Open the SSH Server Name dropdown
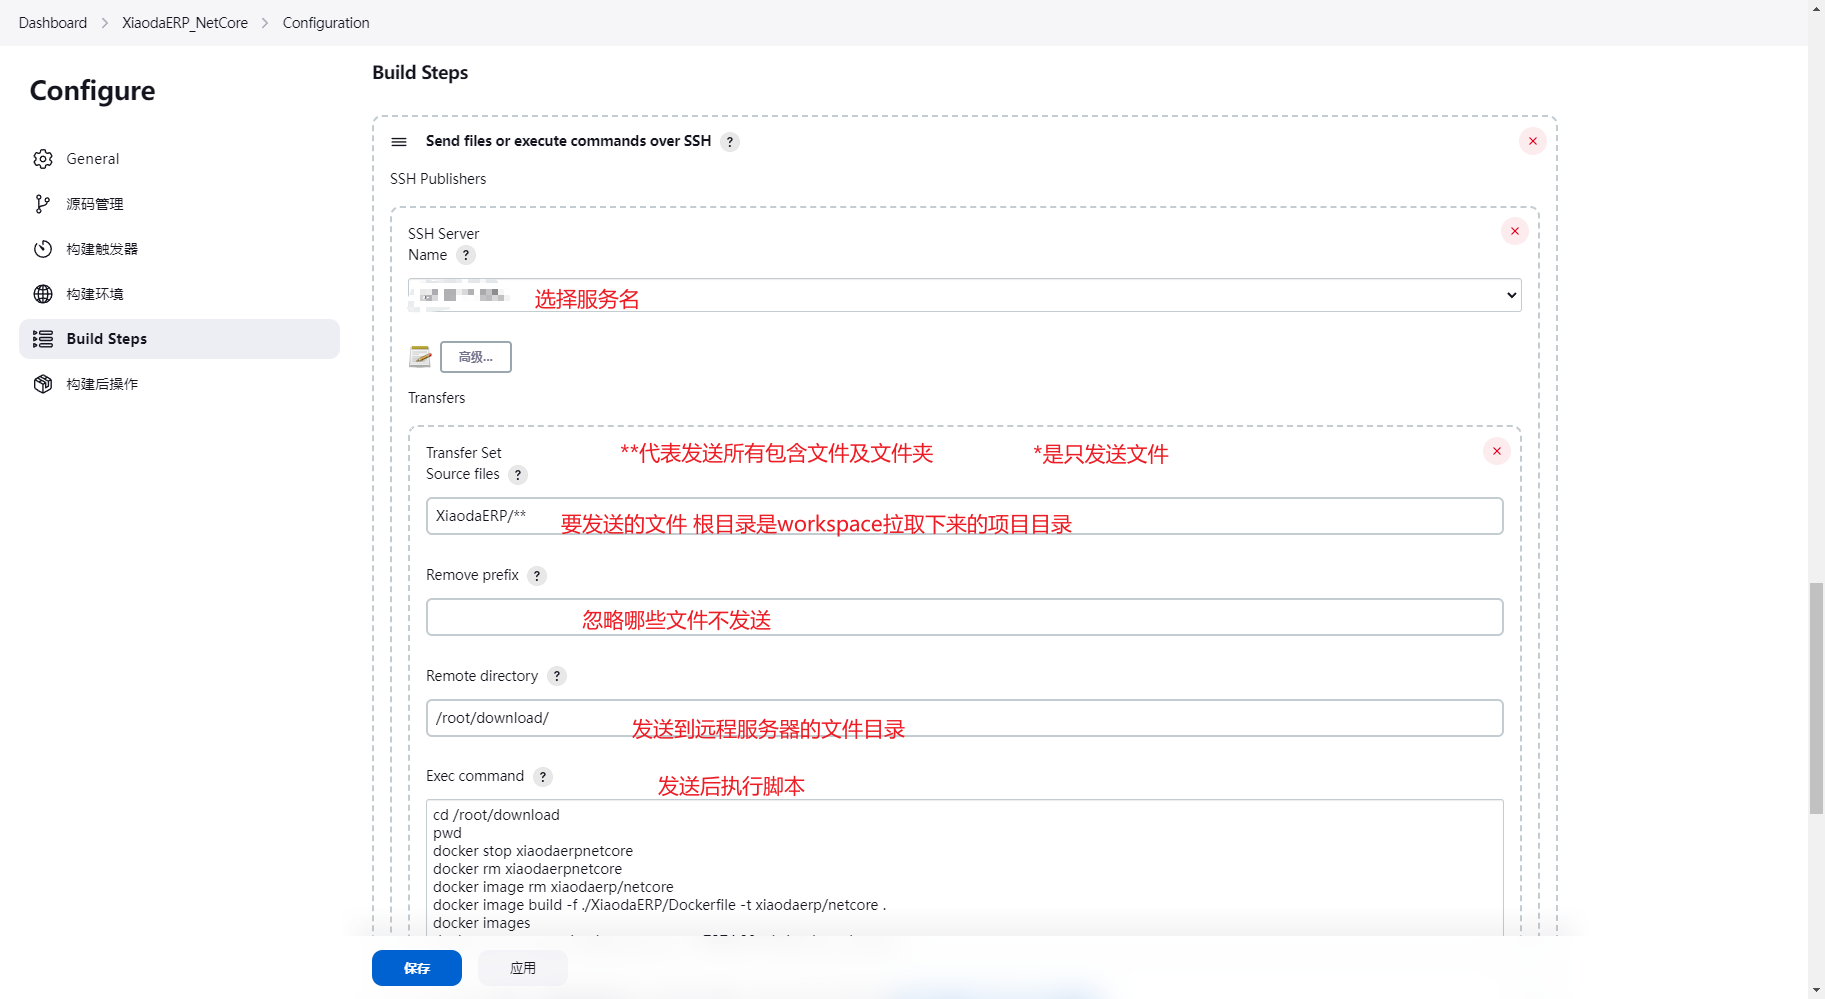 964,295
